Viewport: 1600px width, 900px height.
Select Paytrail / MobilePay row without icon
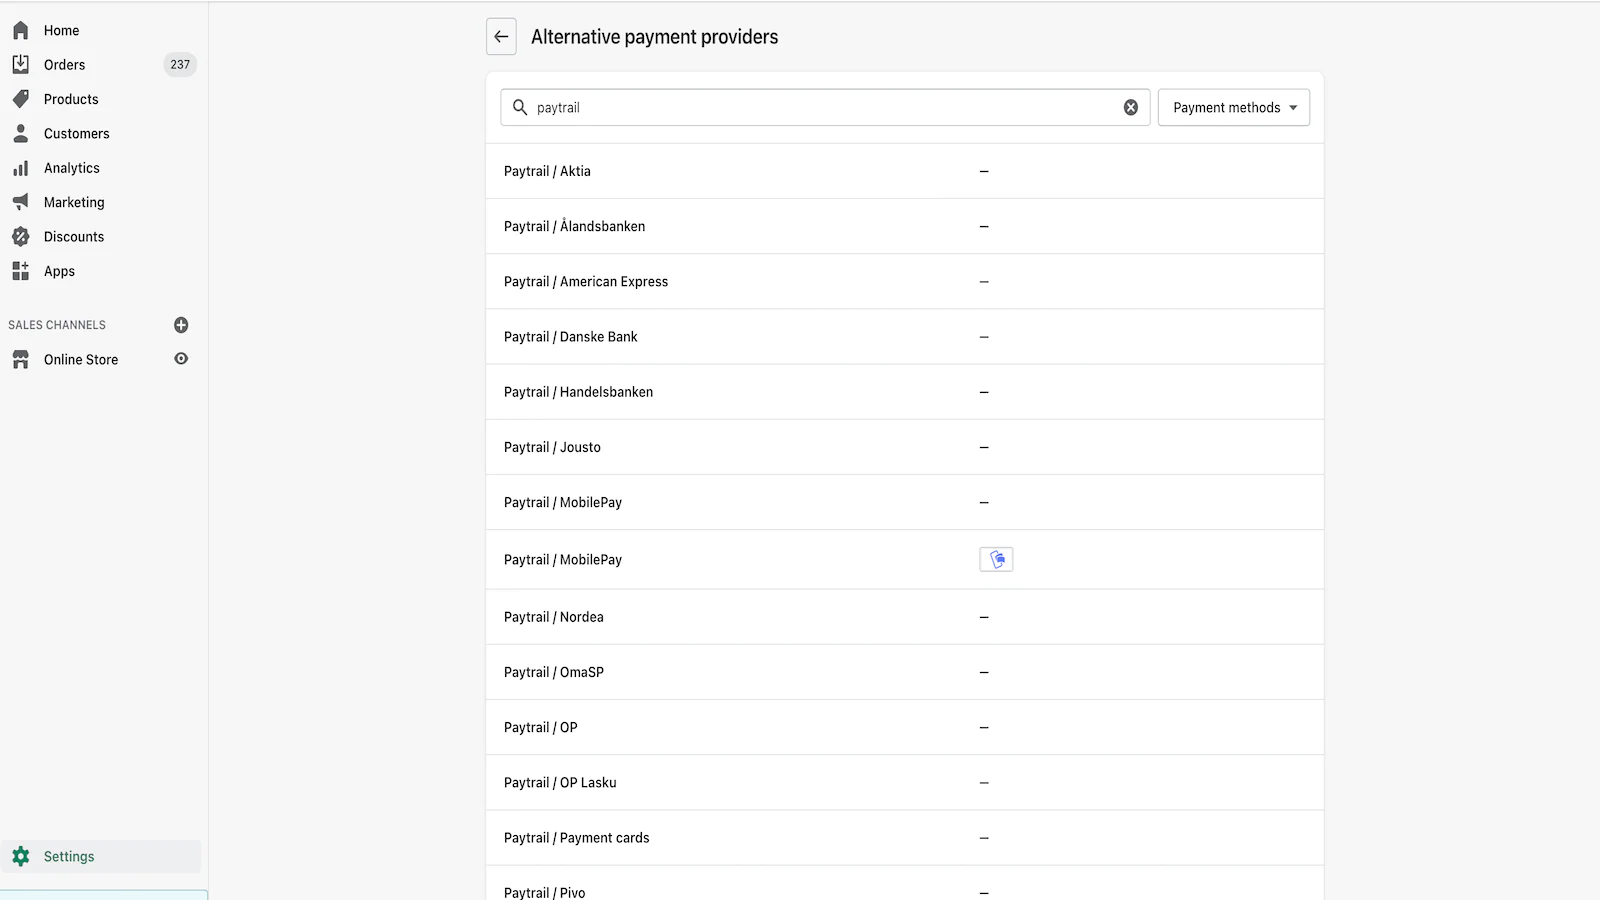(x=905, y=502)
